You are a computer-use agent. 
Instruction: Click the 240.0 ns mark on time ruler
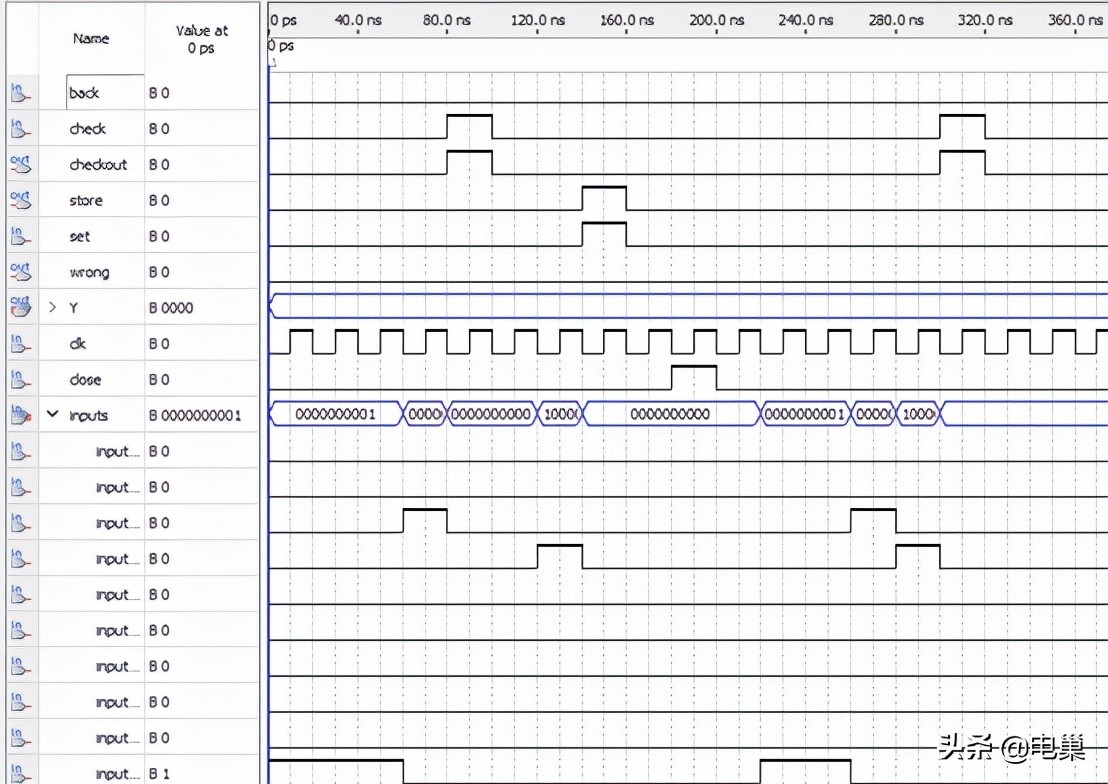(806, 20)
